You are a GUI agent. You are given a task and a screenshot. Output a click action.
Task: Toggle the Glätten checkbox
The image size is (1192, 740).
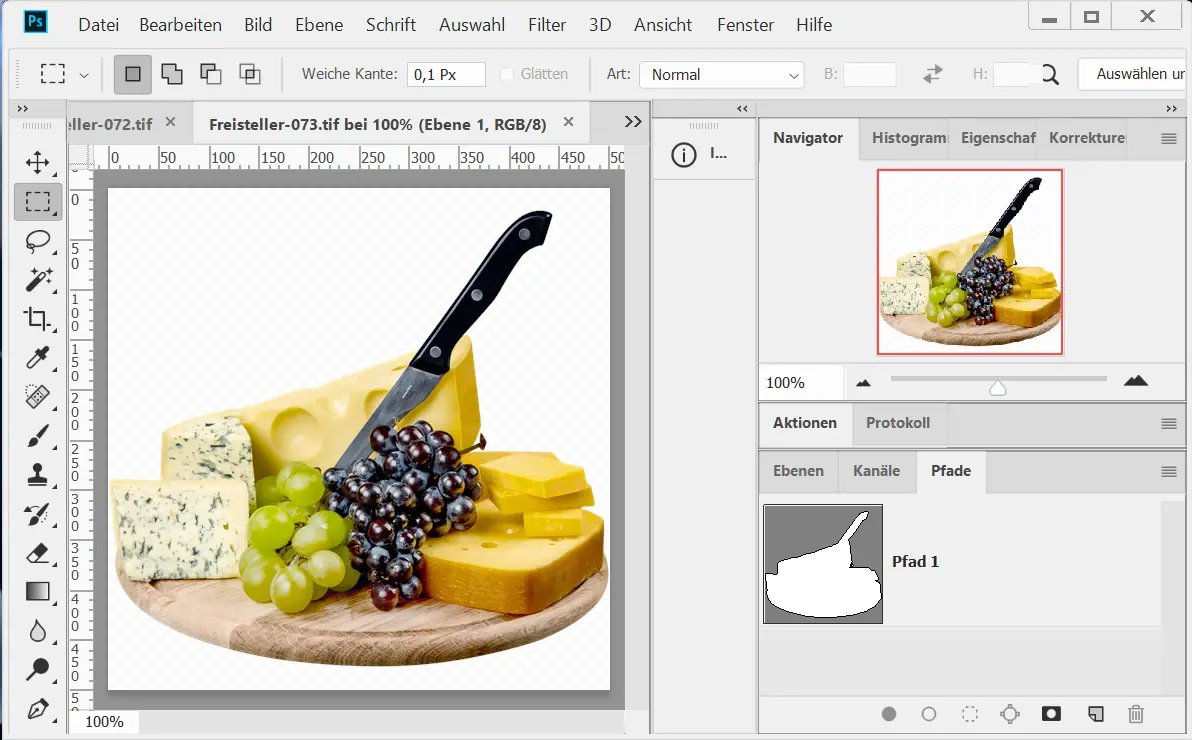(507, 74)
